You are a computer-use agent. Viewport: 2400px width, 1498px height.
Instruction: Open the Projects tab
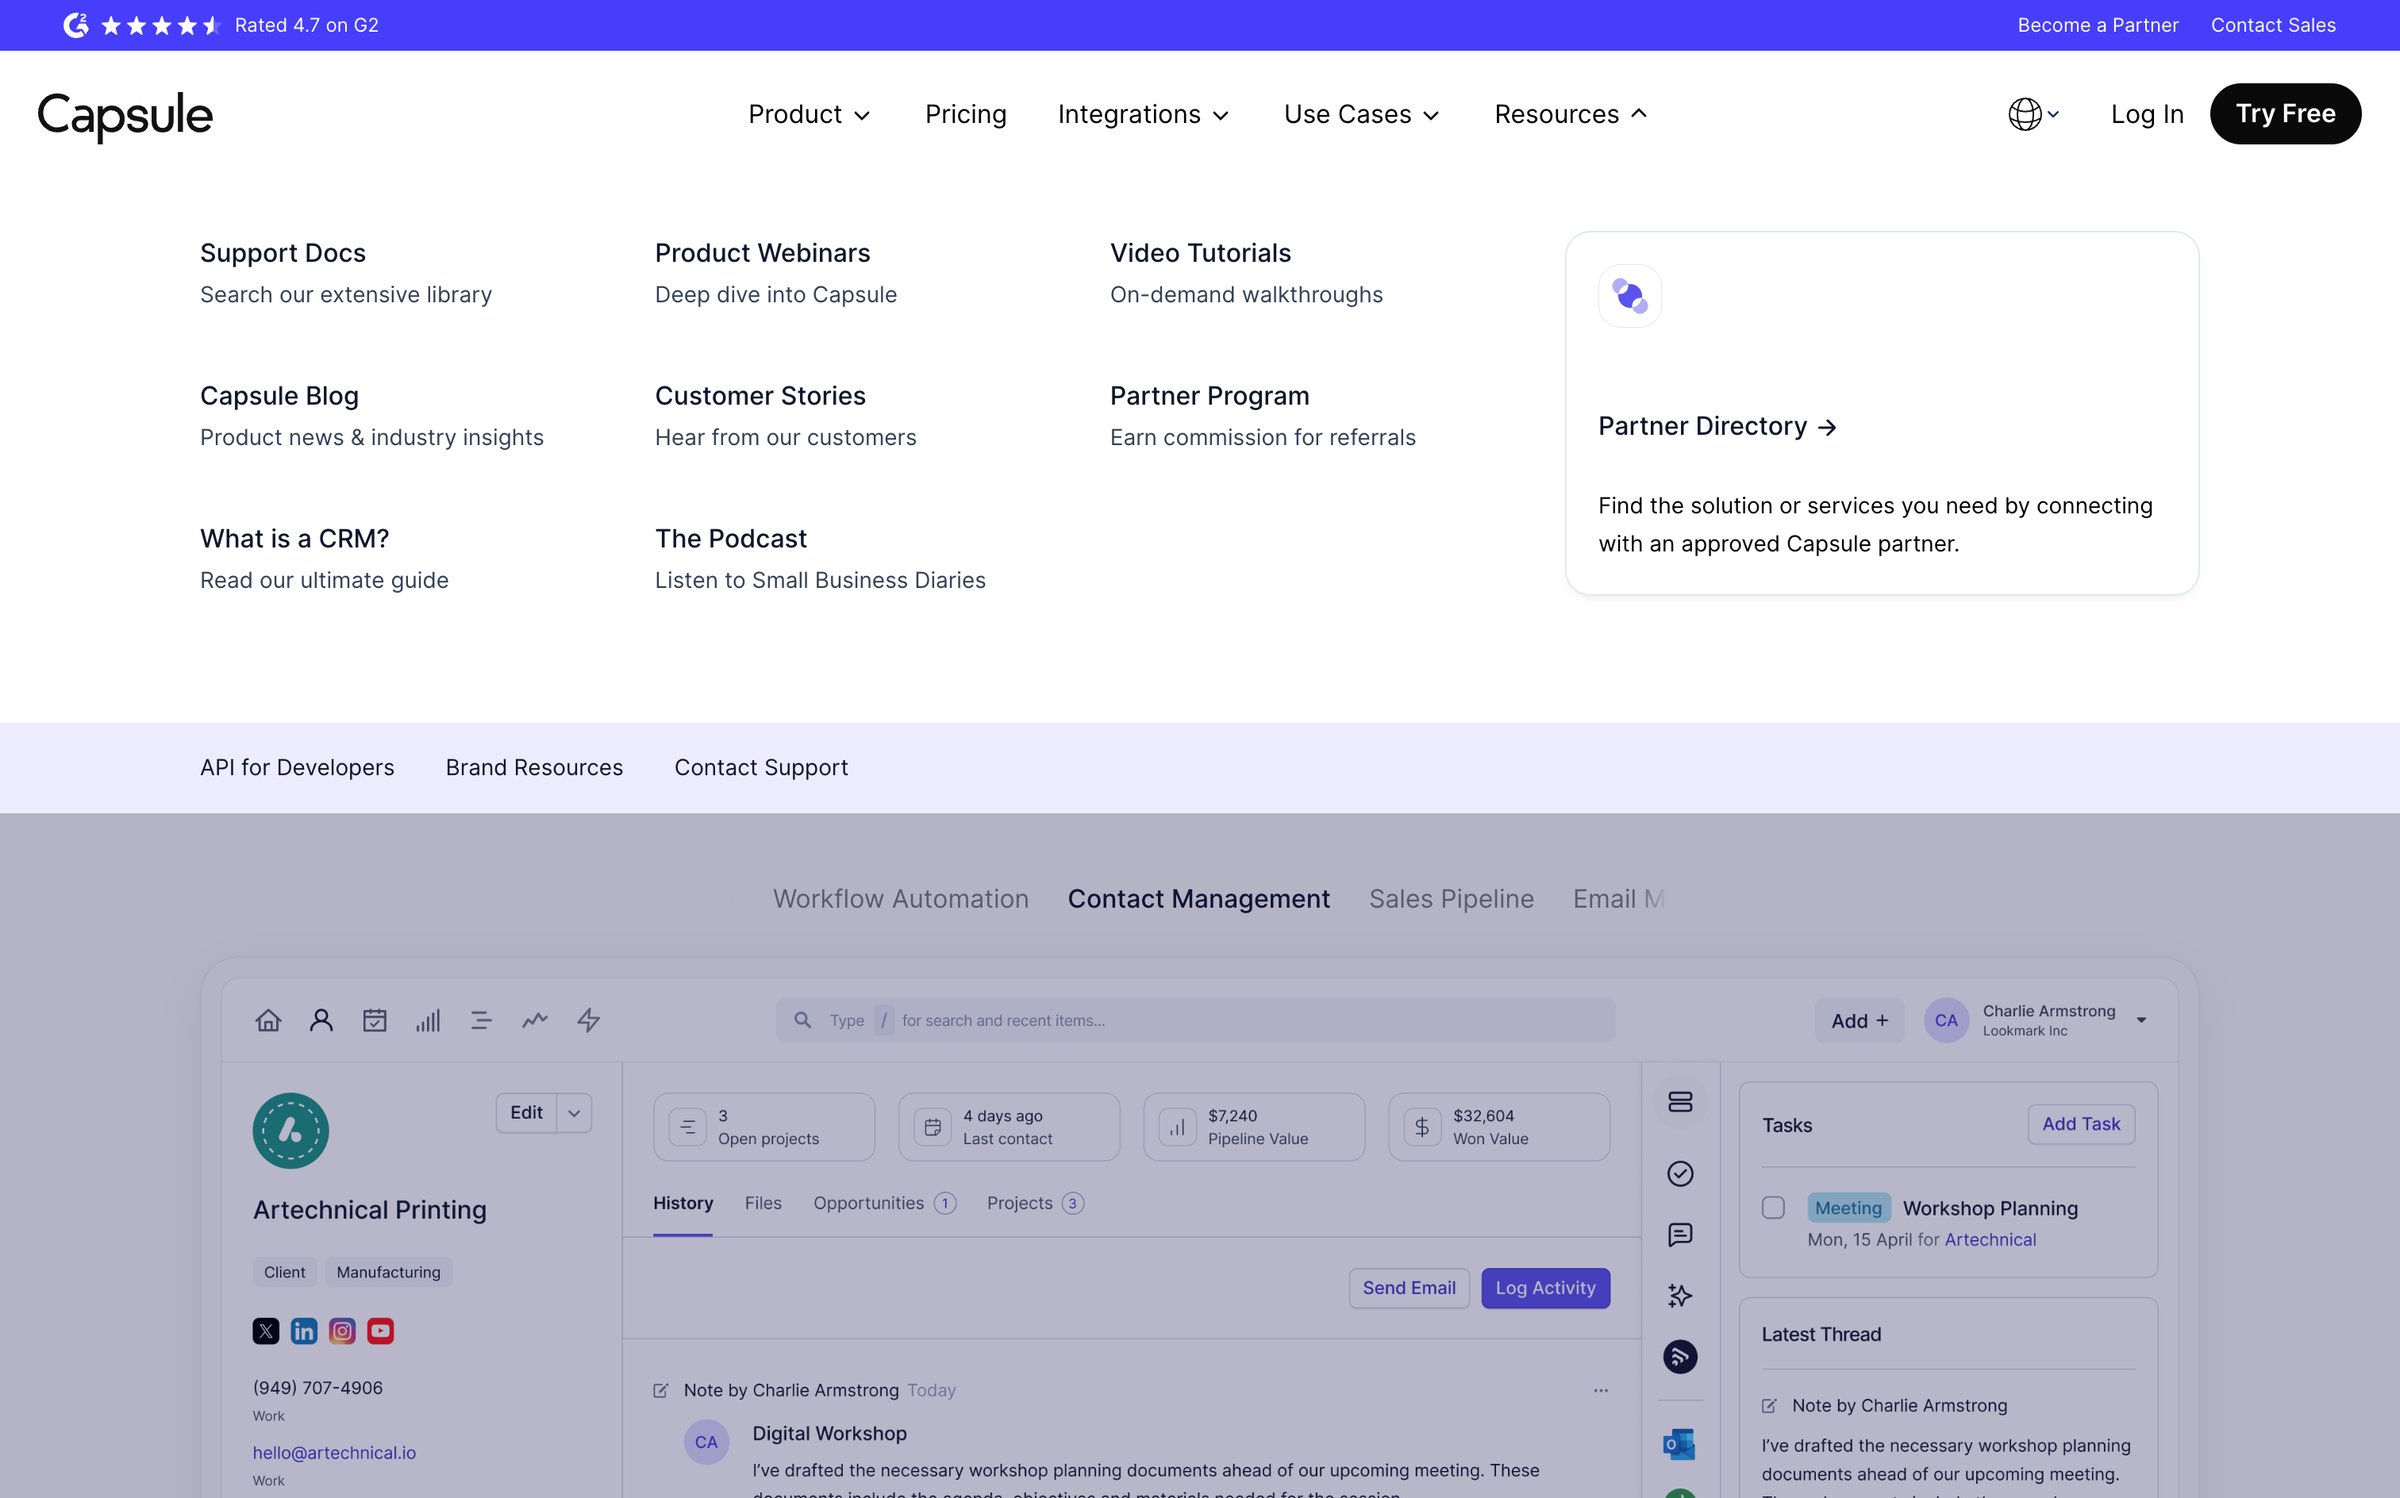(1035, 1203)
